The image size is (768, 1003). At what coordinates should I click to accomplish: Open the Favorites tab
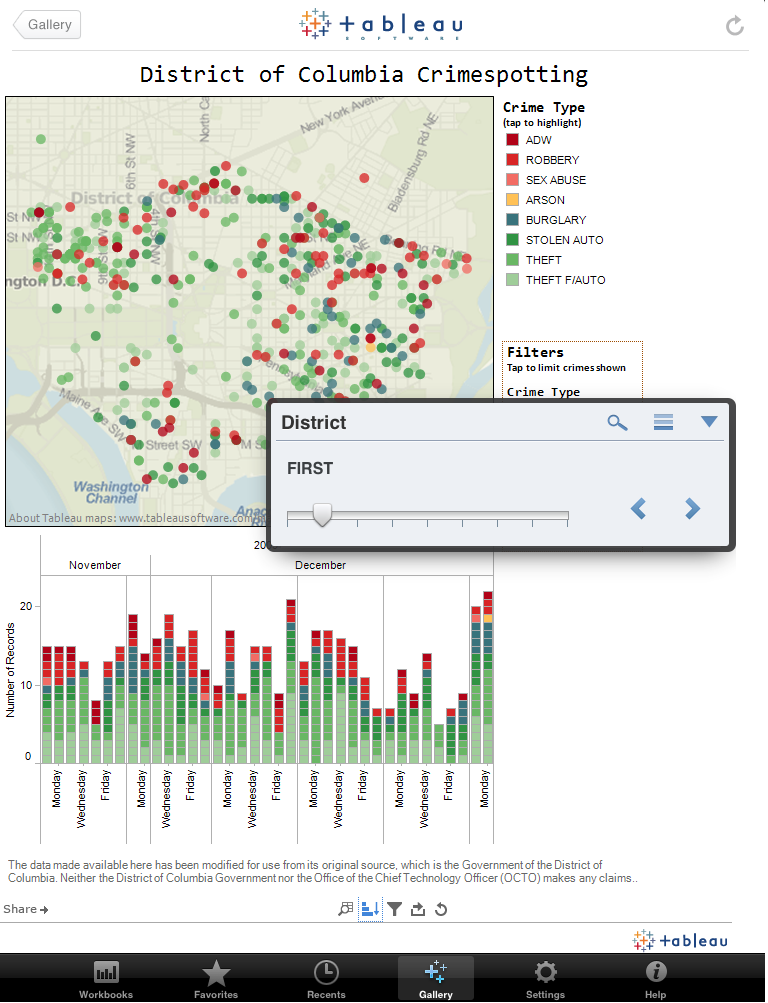coord(216,977)
